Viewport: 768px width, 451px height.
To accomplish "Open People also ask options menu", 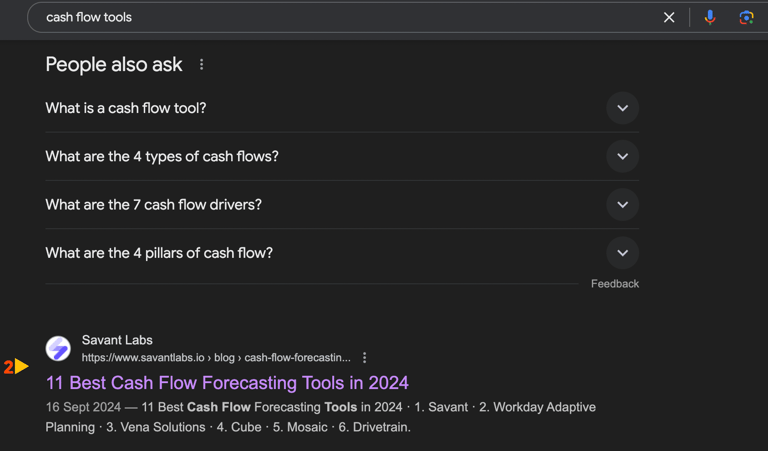I will click(x=201, y=65).
